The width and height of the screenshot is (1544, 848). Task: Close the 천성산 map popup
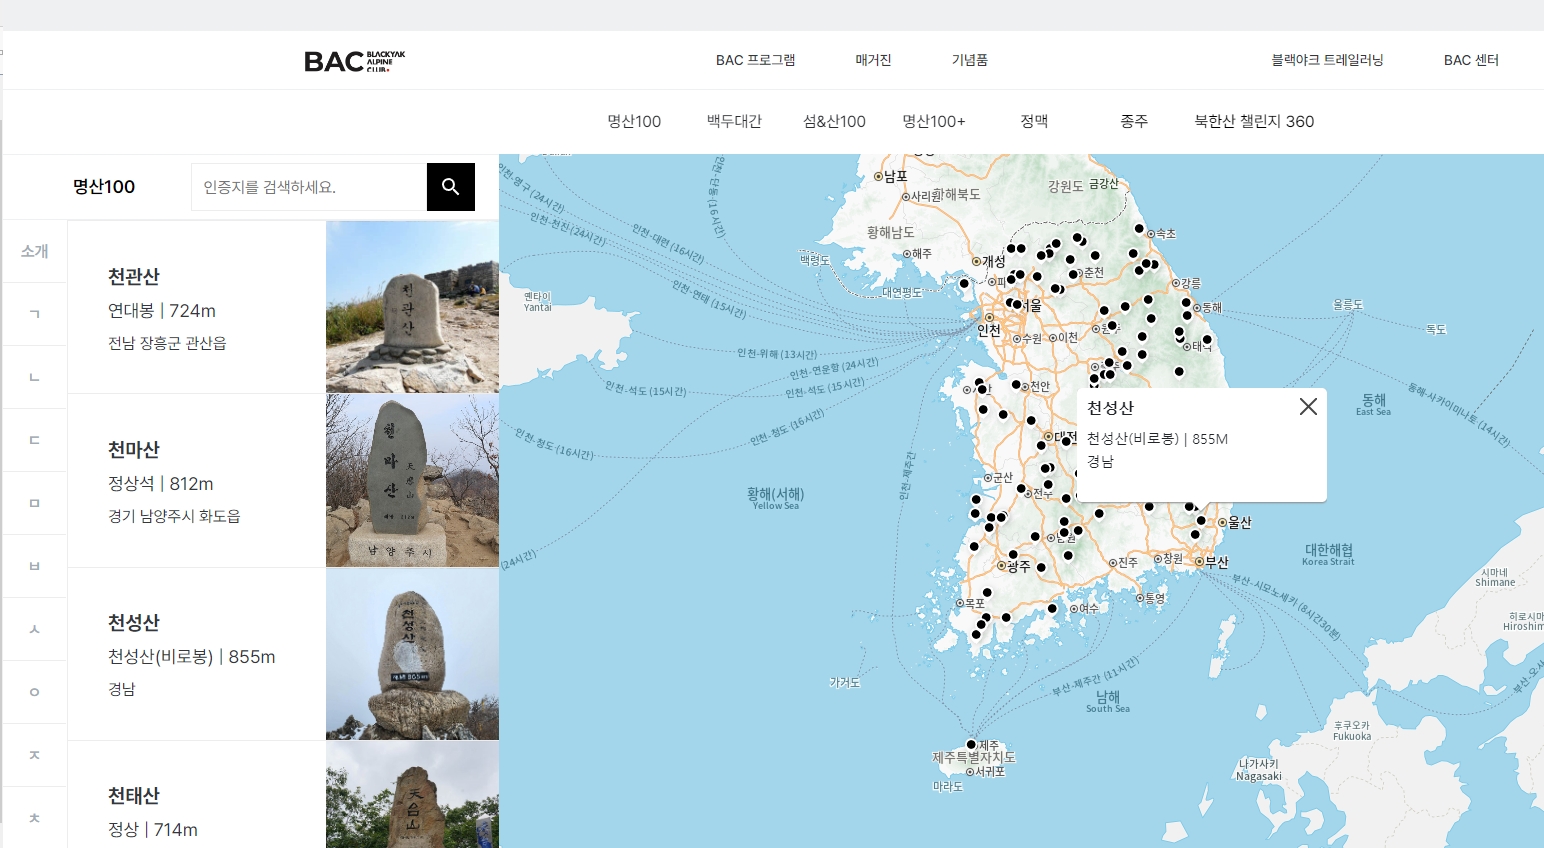coord(1308,406)
